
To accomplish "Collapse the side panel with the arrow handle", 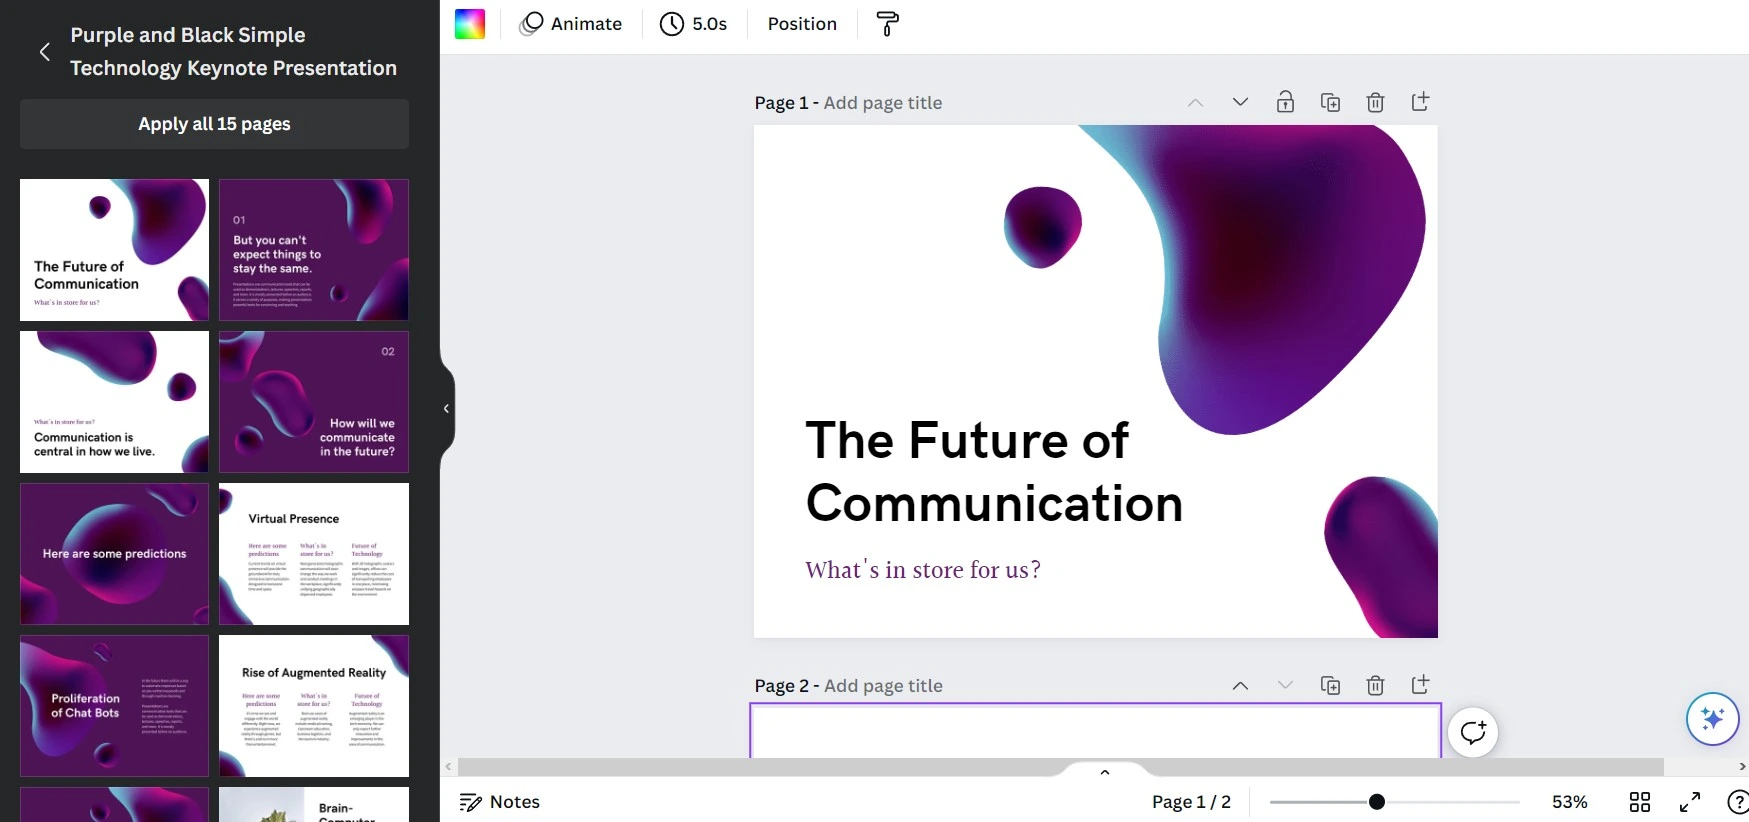I will click(447, 408).
